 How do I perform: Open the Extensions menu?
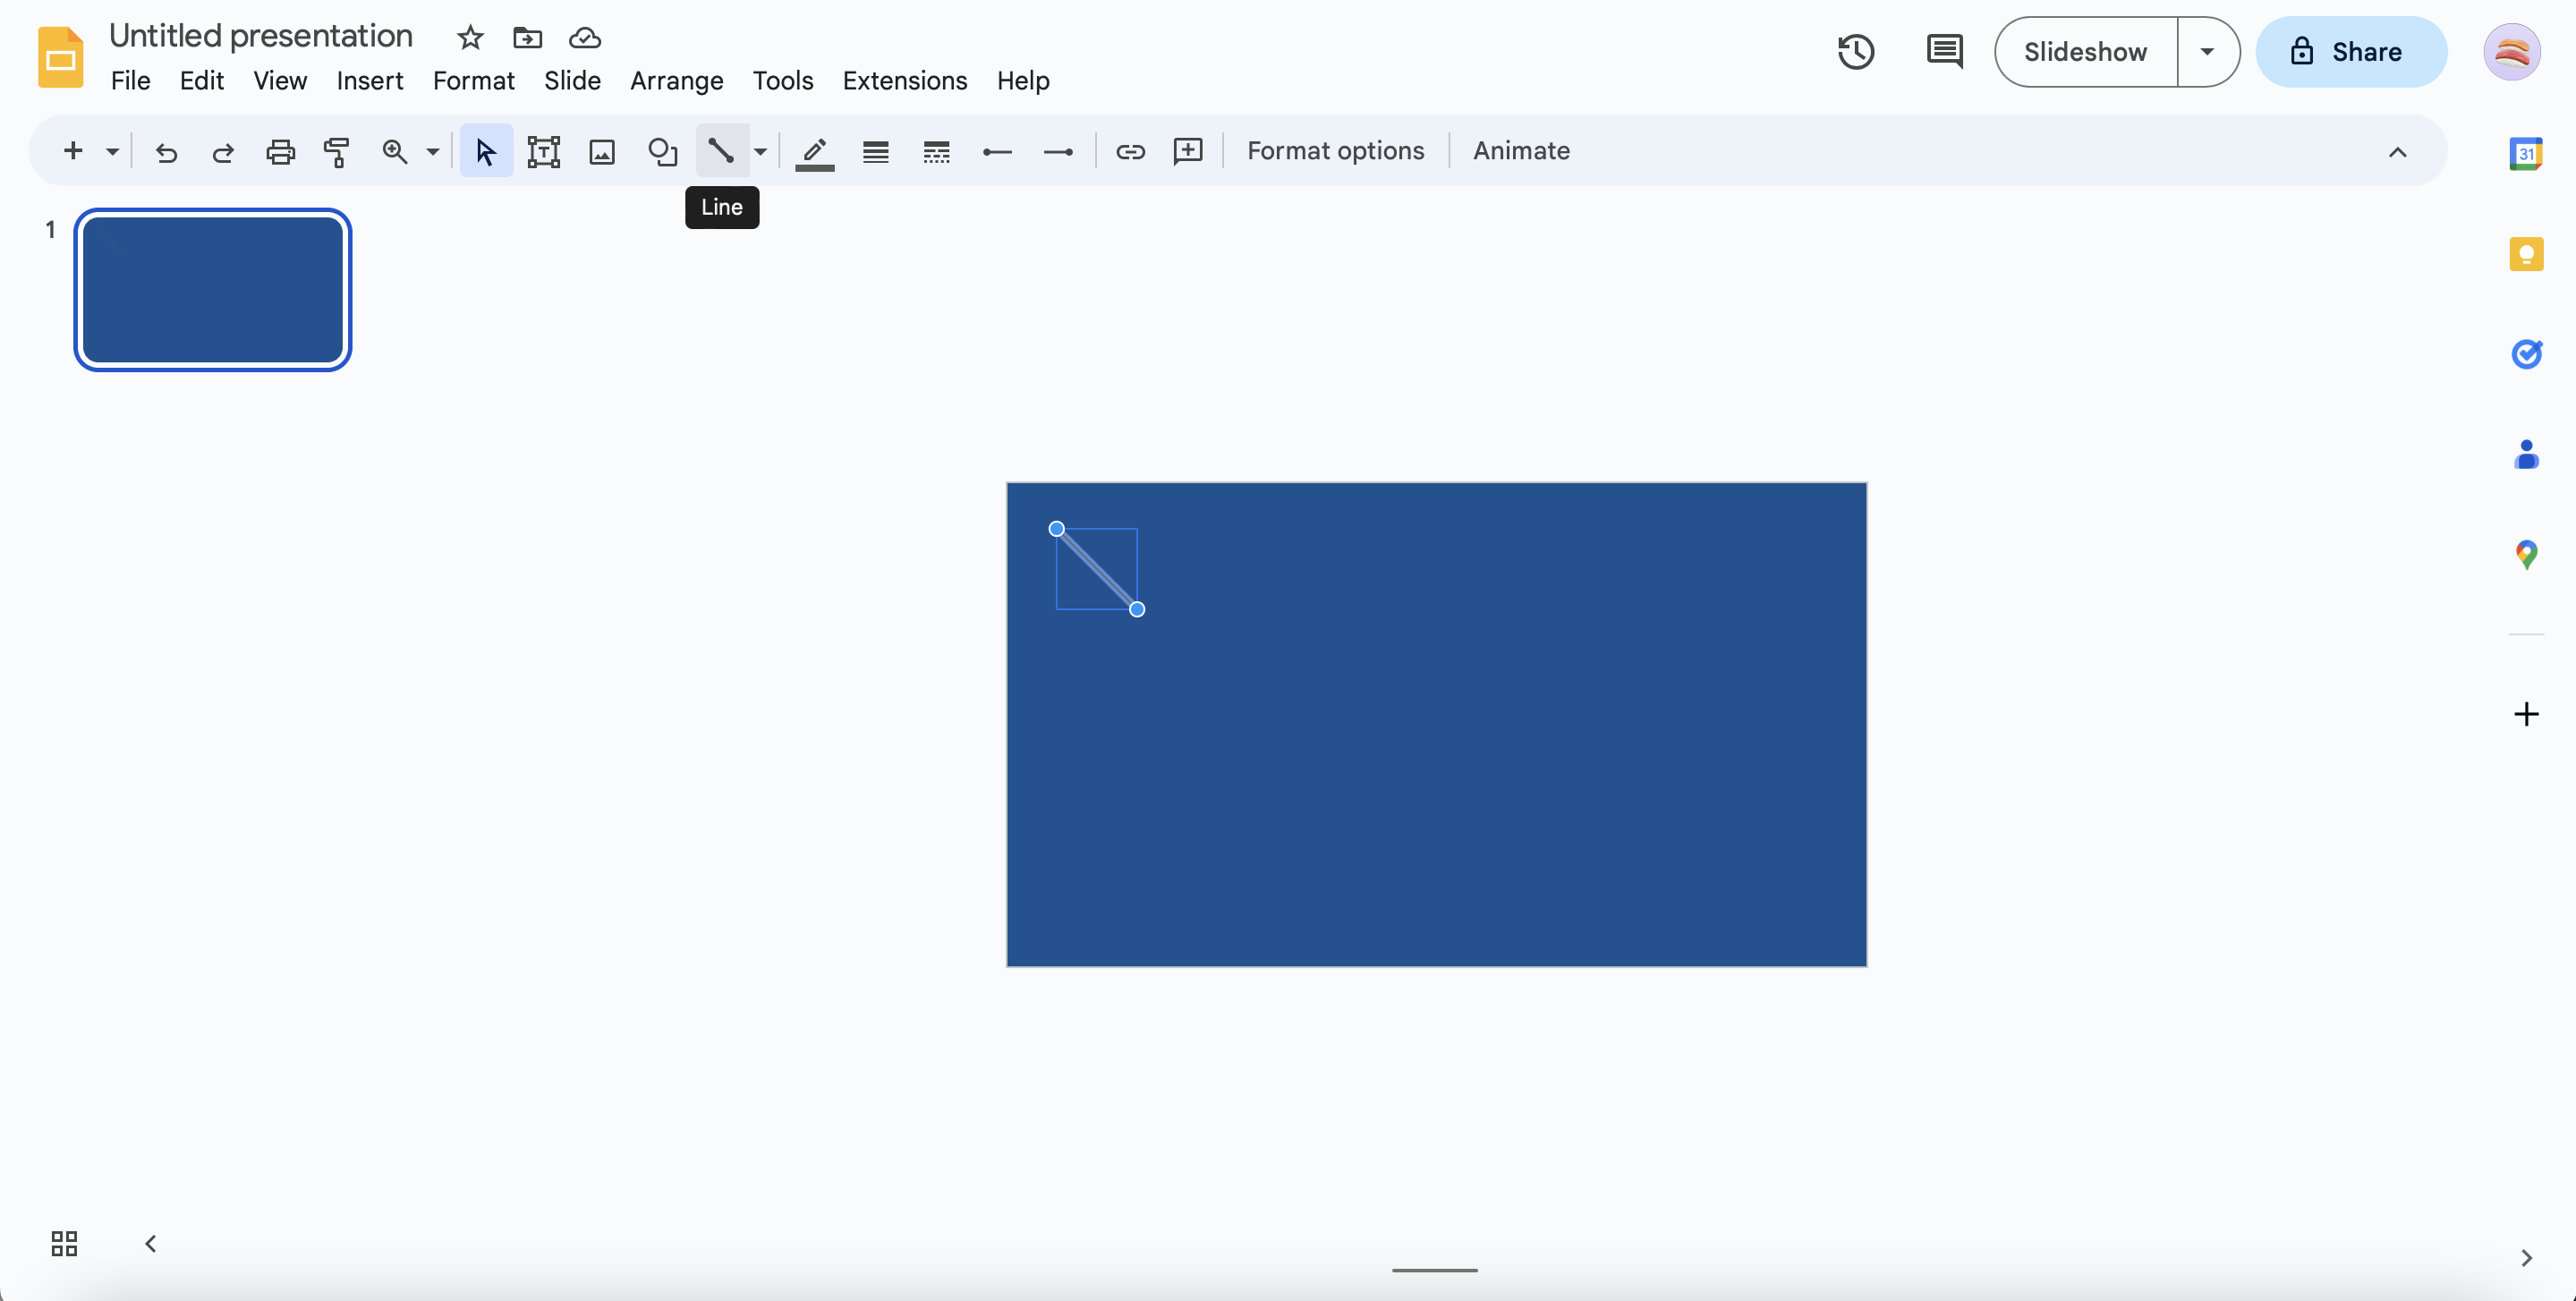point(904,80)
